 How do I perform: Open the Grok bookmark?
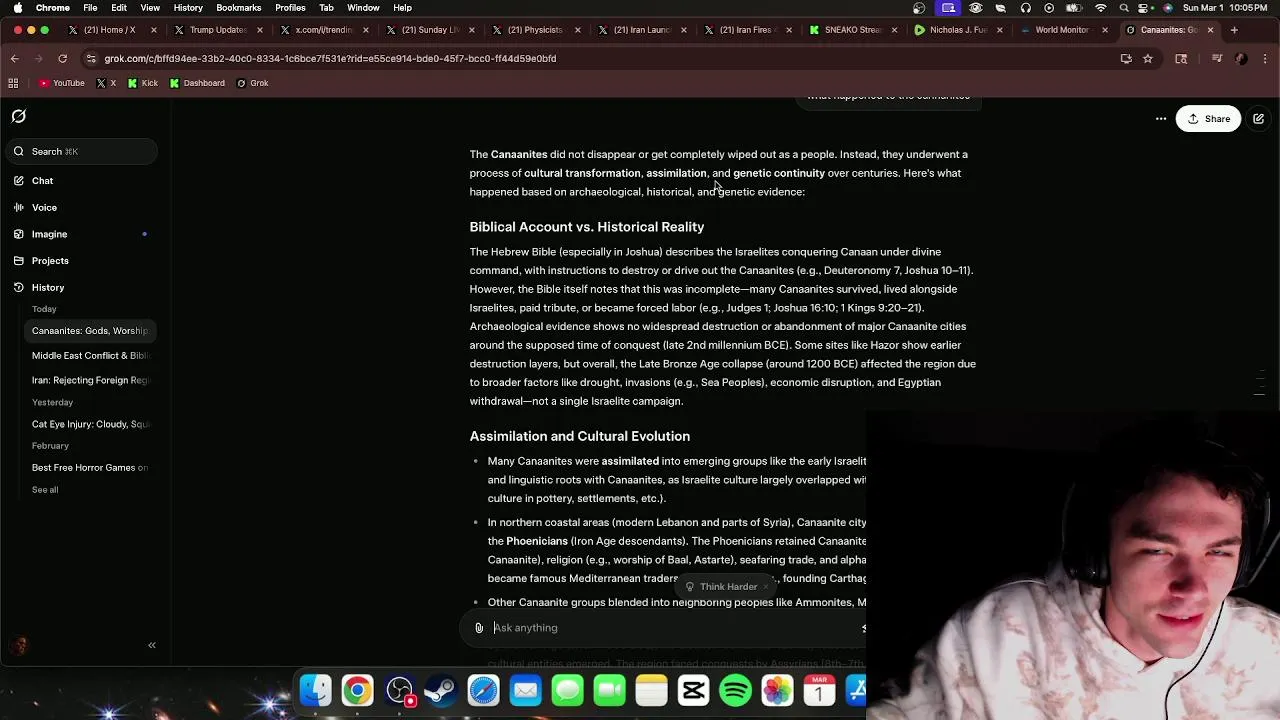coord(252,83)
